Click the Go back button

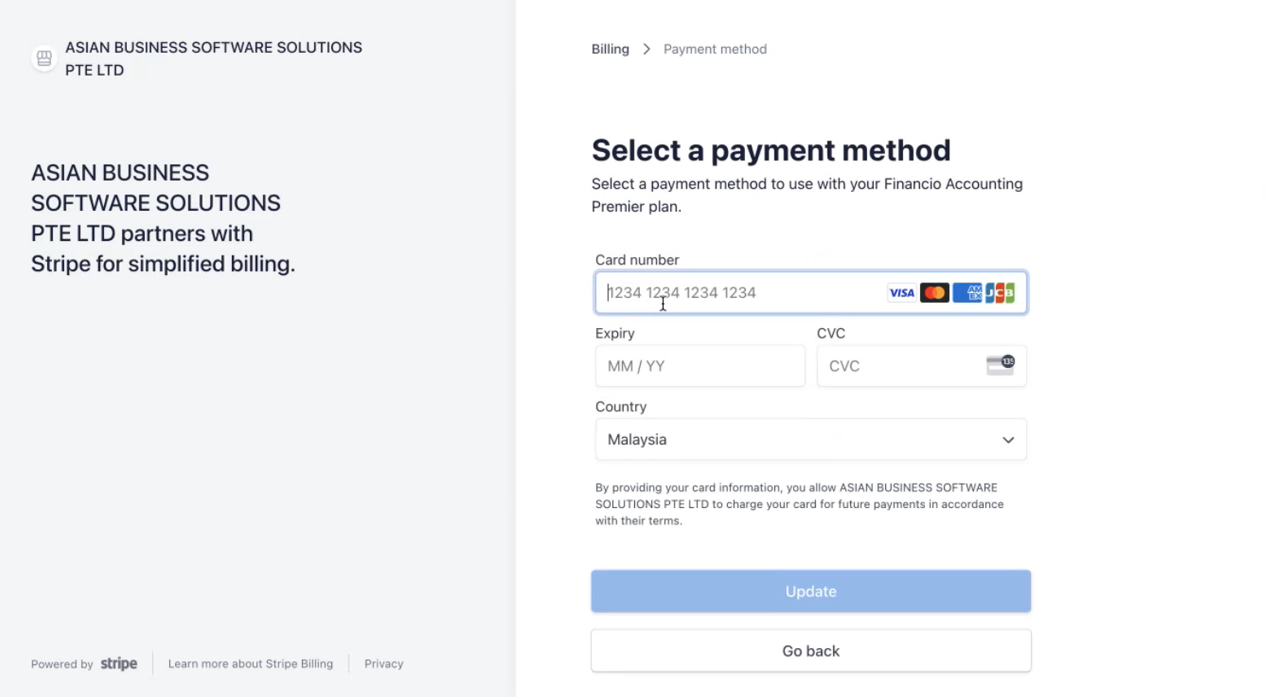[811, 651]
